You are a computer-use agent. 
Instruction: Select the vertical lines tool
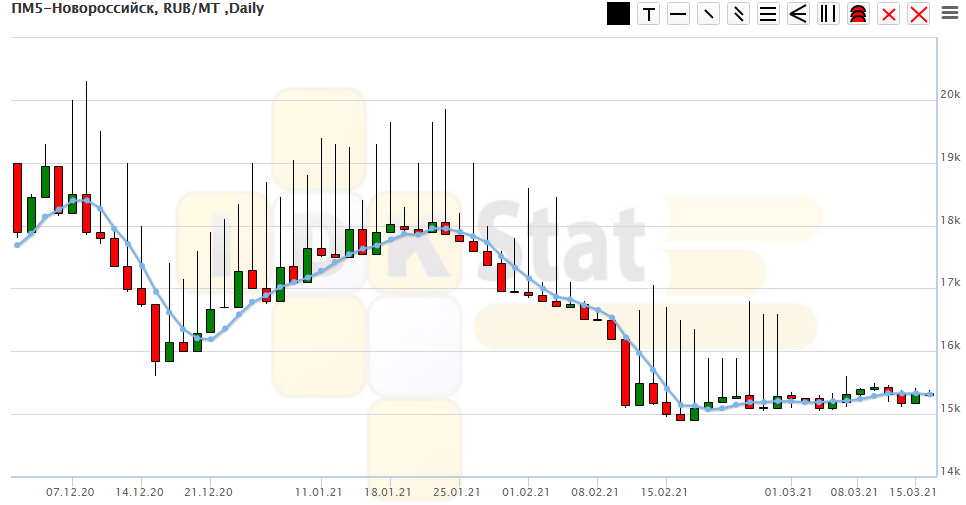[x=828, y=14]
